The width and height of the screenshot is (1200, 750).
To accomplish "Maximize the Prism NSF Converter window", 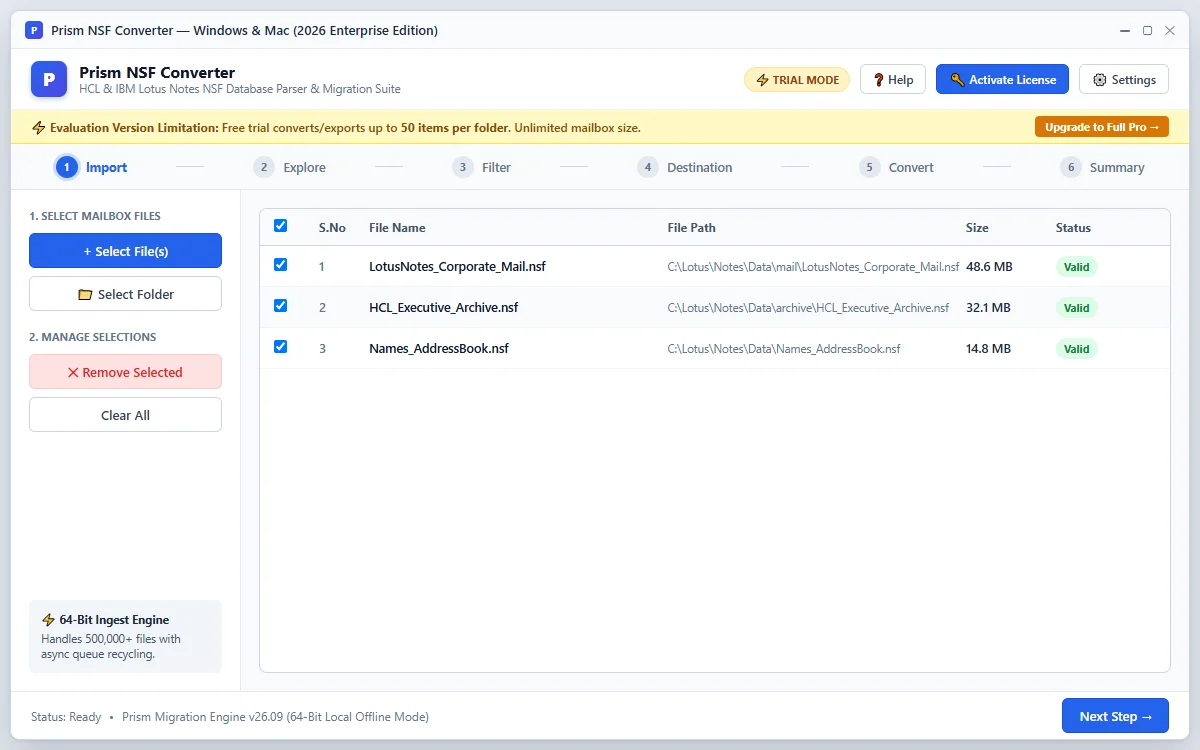I will [x=1147, y=30].
